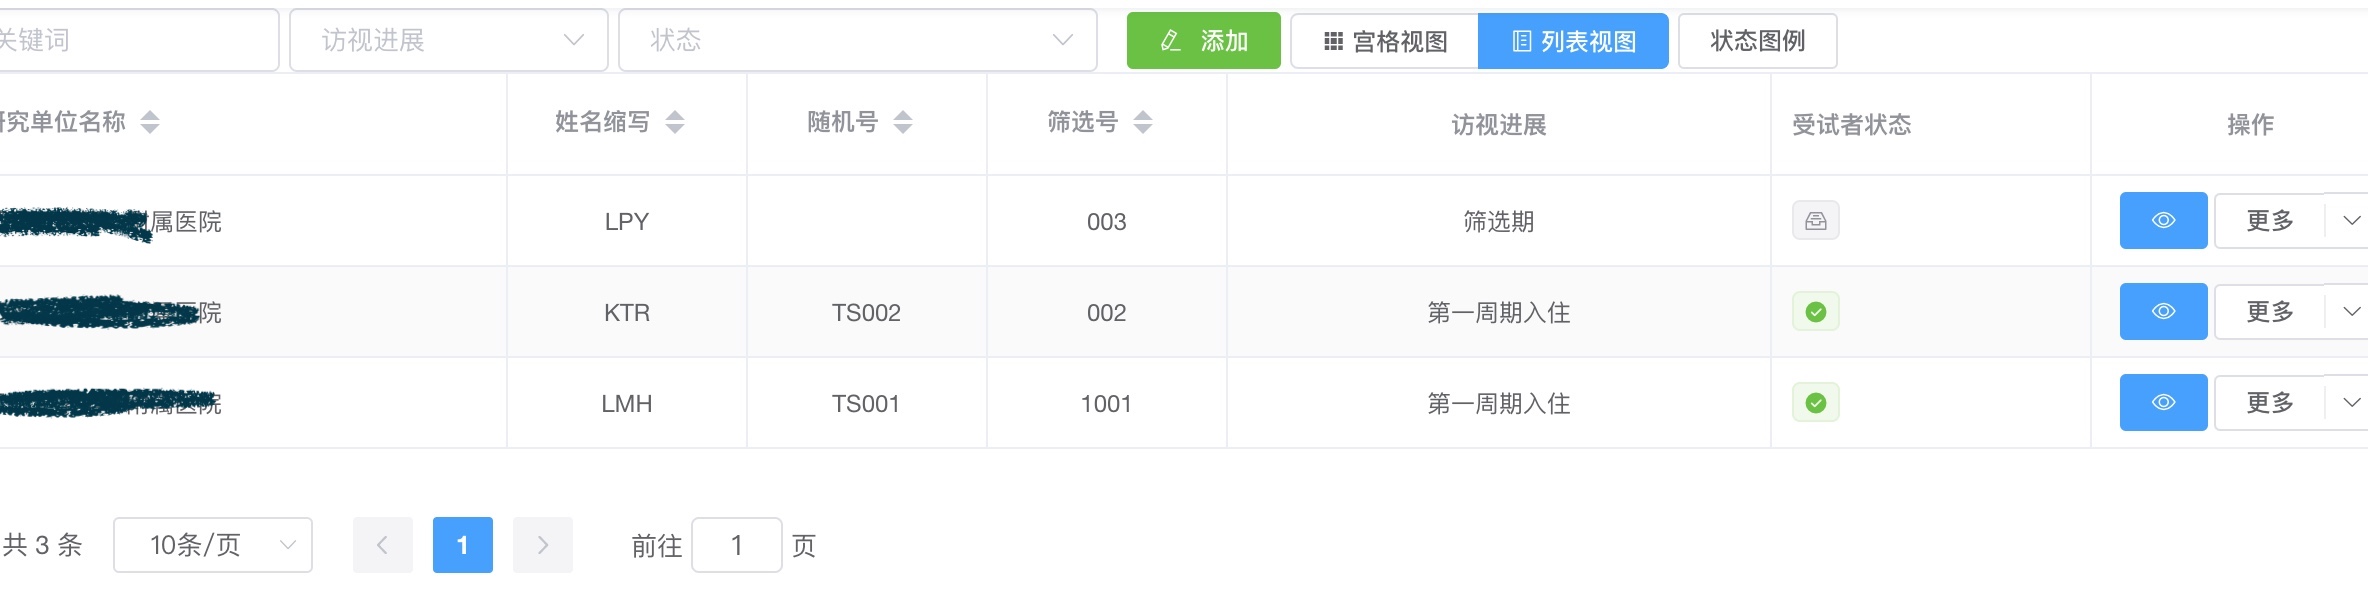Image resolution: width=2368 pixels, height=594 pixels.
Task: Open the 10条/页 page size dropdown
Action: coord(212,545)
